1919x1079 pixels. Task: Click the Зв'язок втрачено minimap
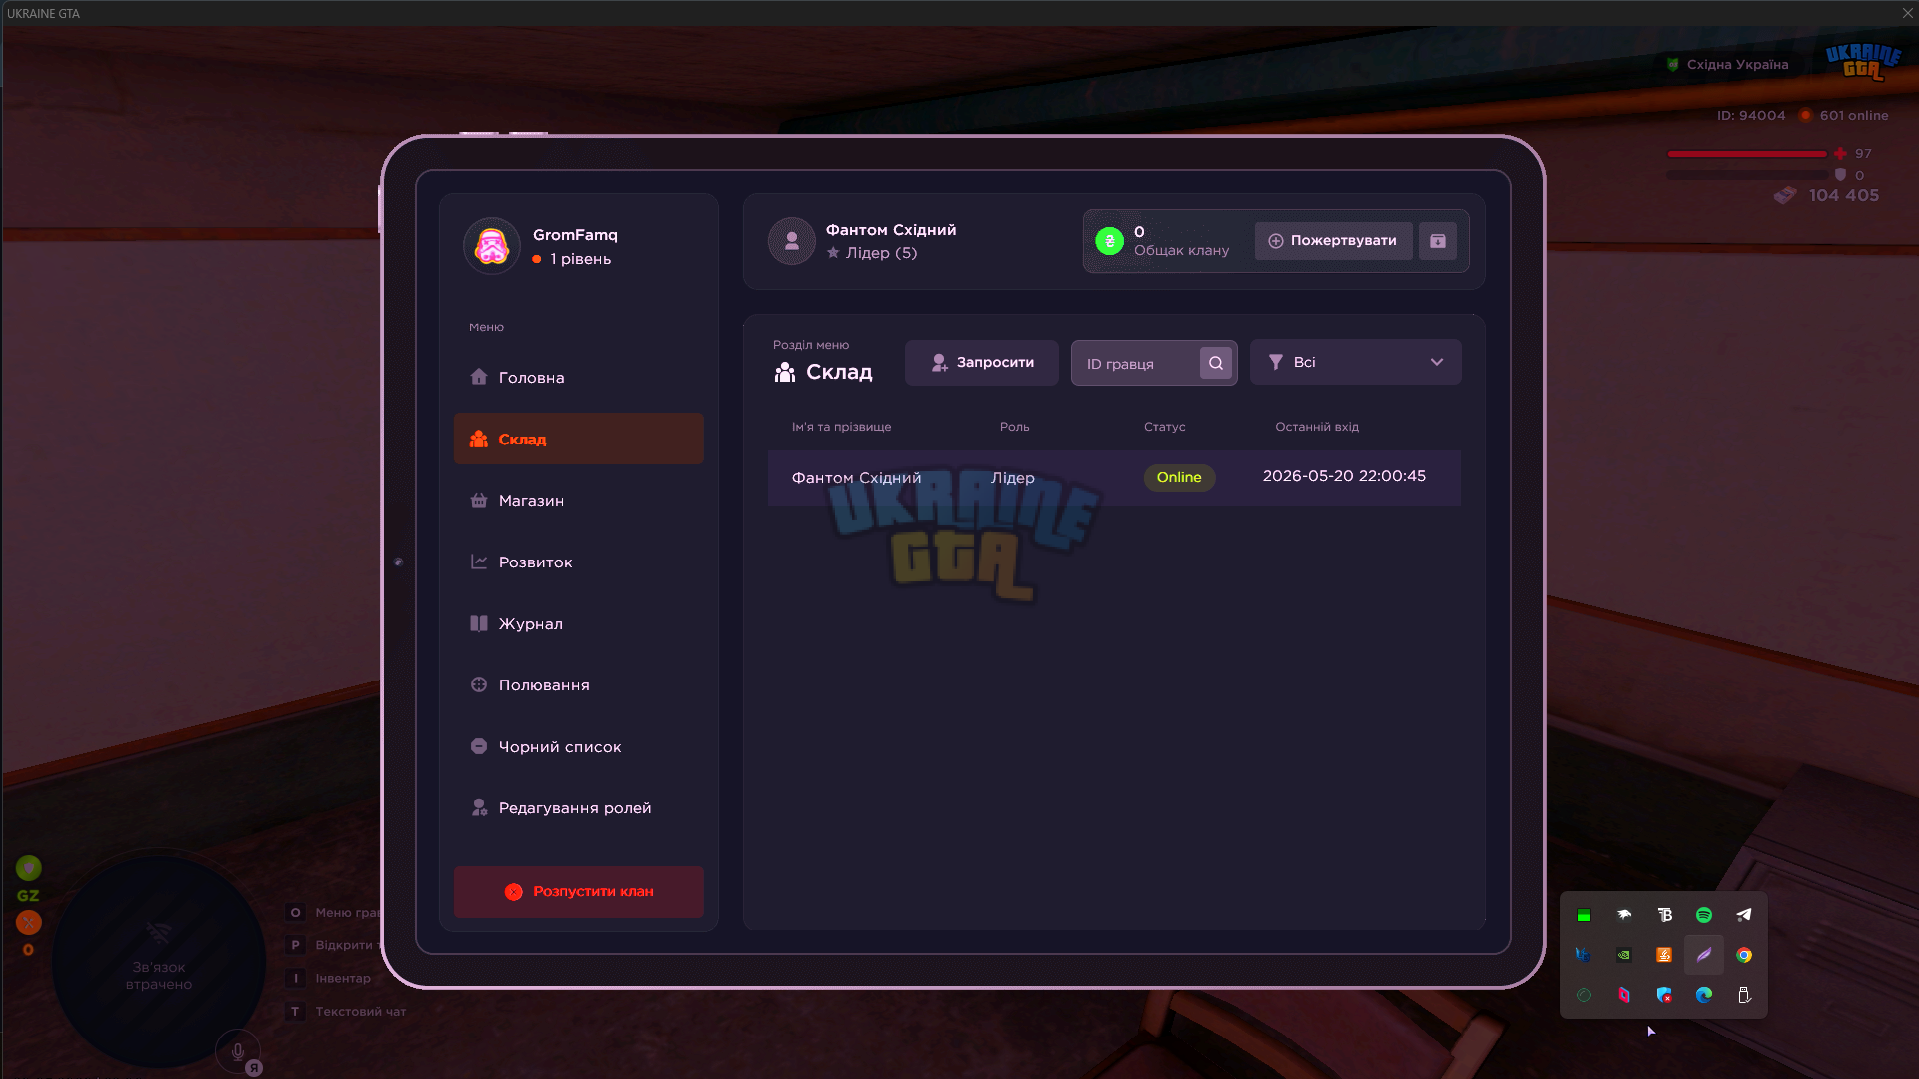(x=159, y=962)
